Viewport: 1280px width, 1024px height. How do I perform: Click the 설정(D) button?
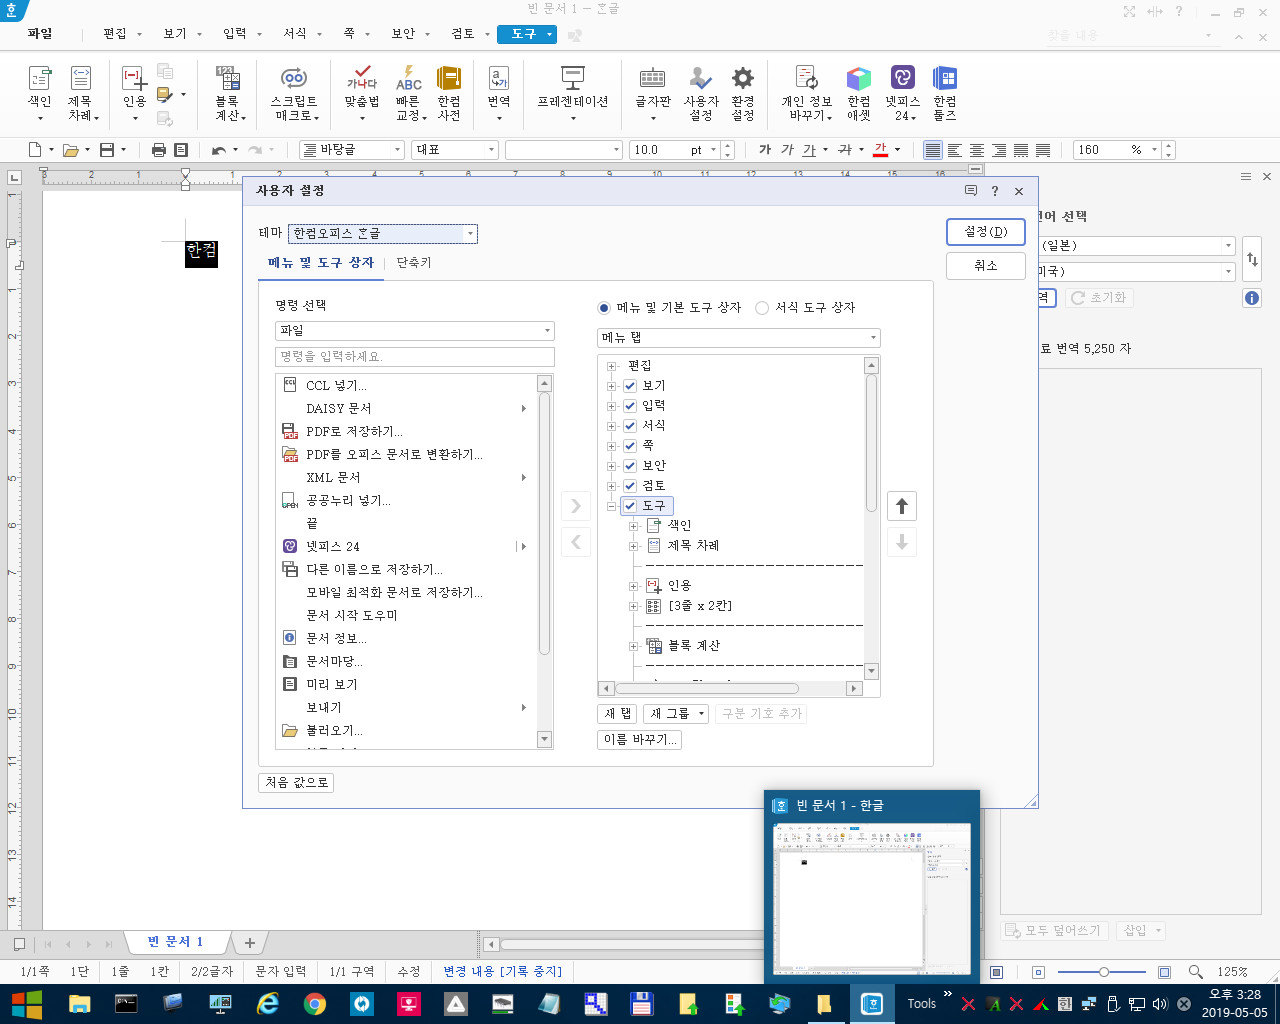point(986,232)
